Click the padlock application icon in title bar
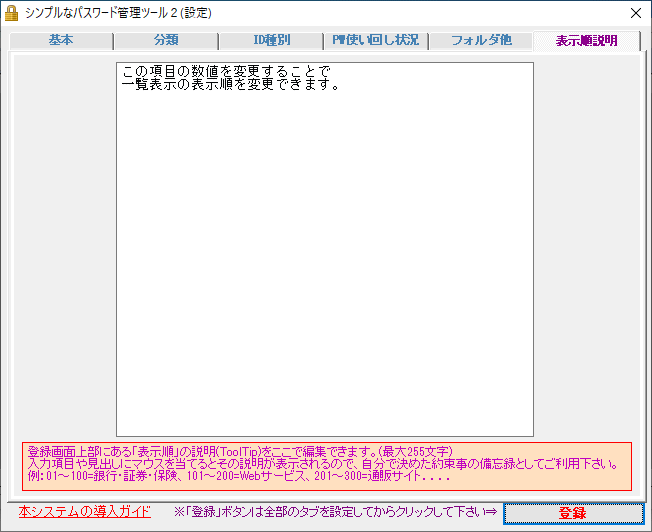The height and width of the screenshot is (532, 652). [x=11, y=13]
